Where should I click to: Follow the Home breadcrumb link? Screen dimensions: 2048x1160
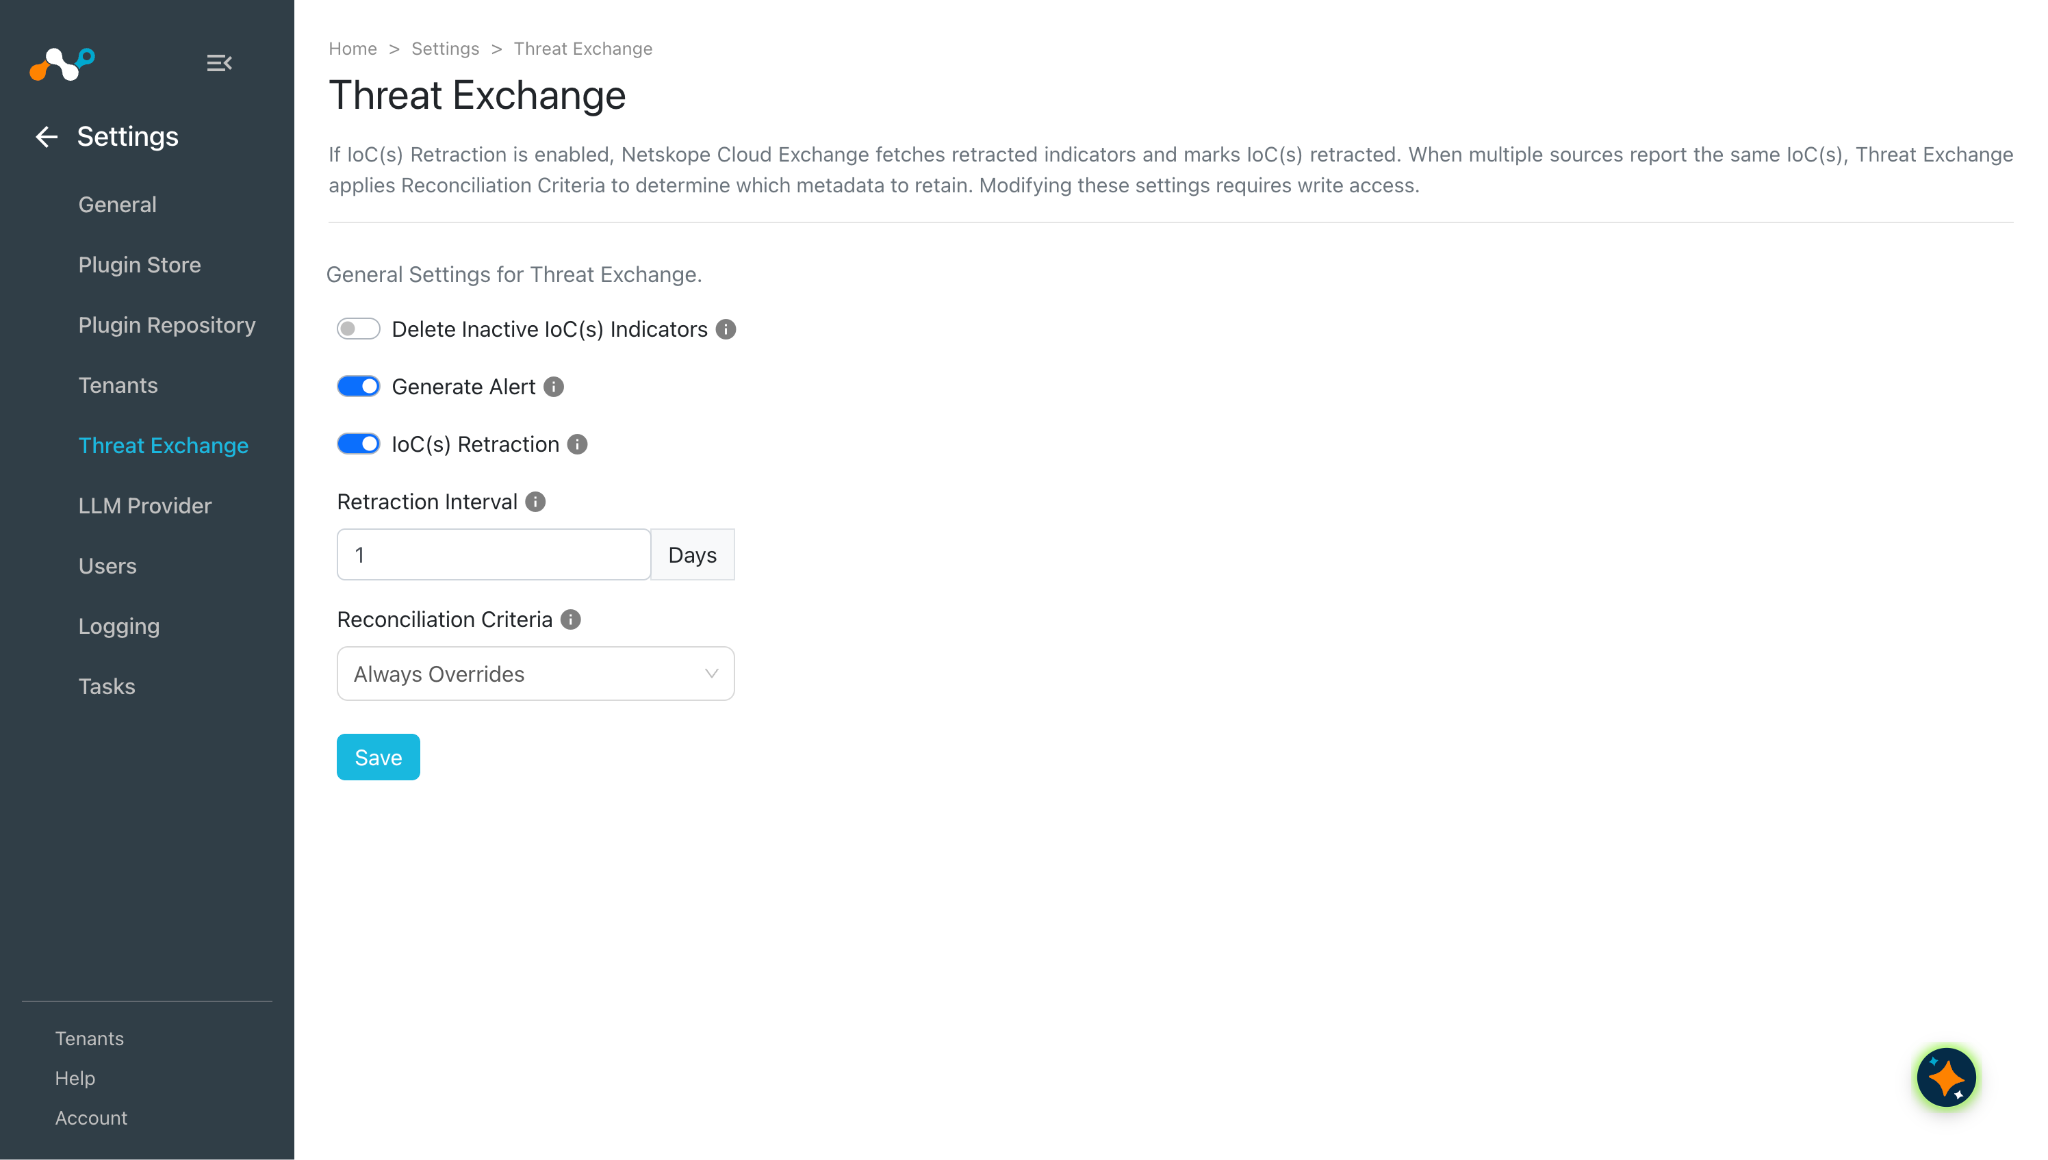[353, 49]
